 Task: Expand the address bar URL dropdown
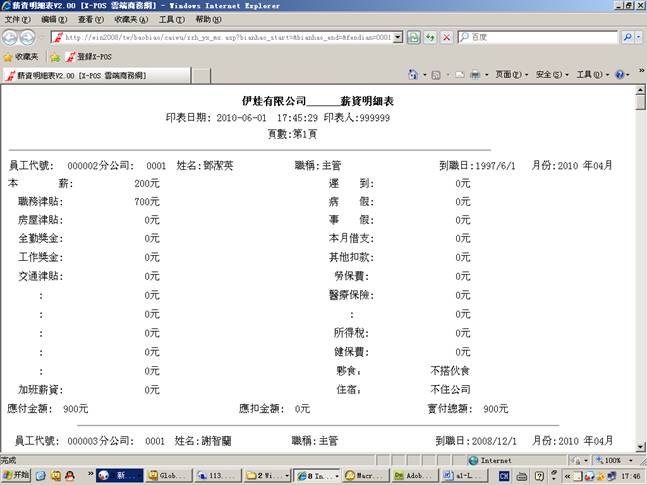tap(398, 37)
